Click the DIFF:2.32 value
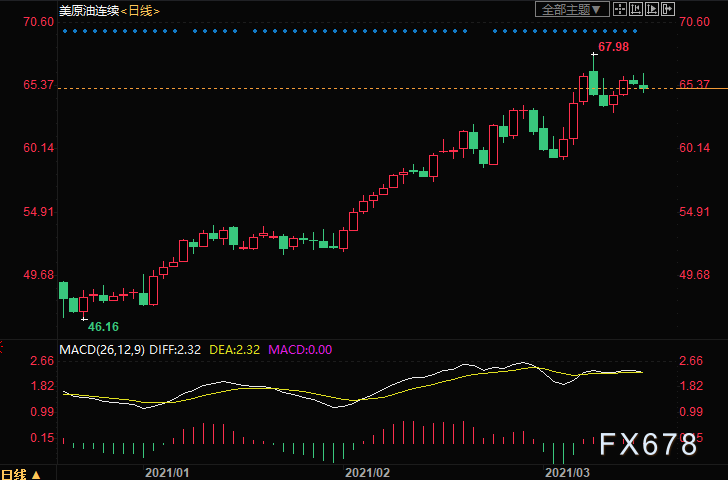The height and width of the screenshot is (480, 728). tap(175, 350)
